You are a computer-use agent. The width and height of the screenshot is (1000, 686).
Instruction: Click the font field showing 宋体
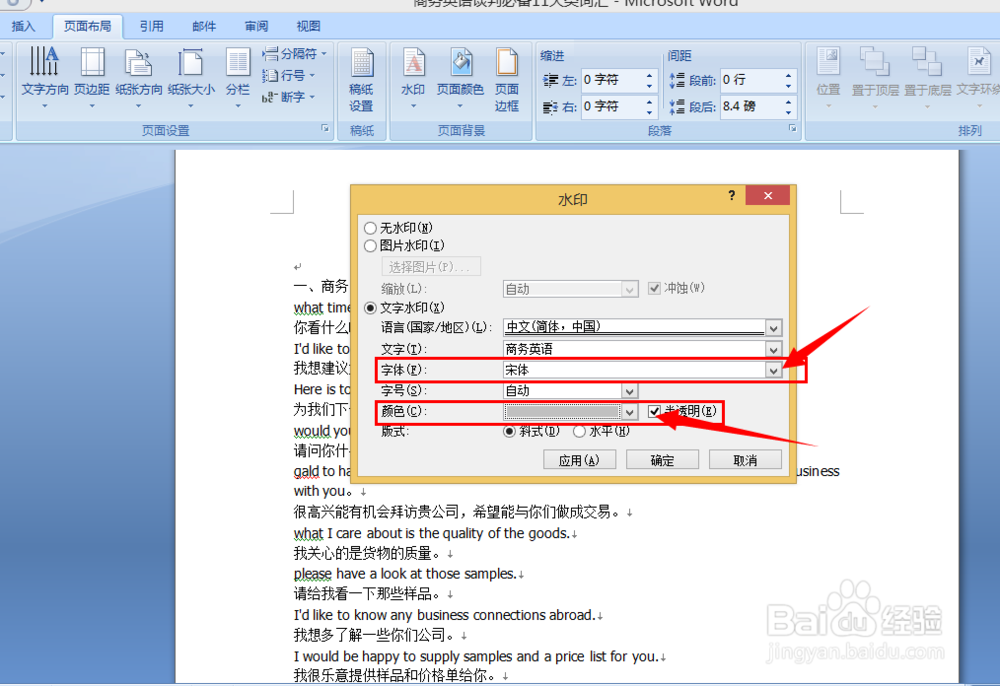tap(634, 370)
